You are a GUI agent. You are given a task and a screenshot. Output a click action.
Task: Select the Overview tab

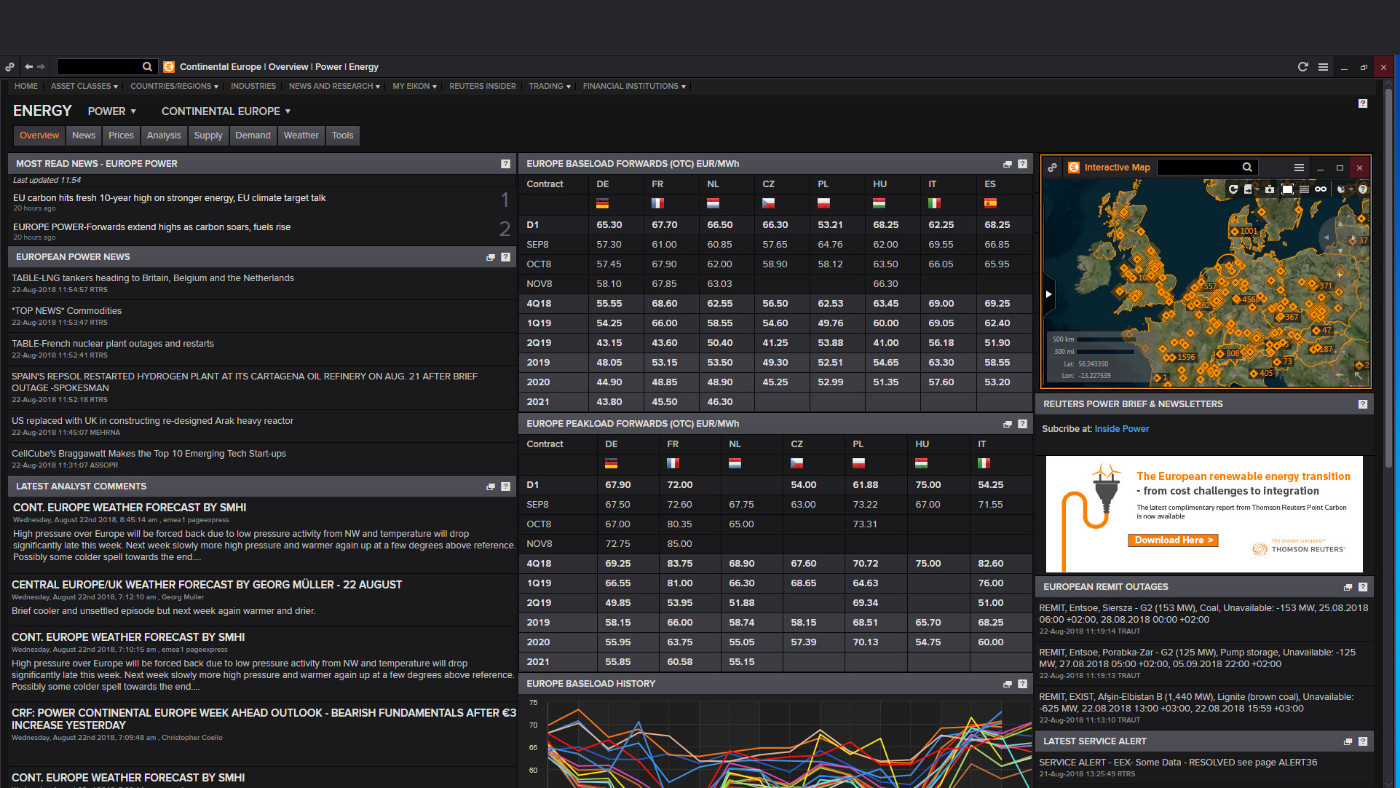coord(40,135)
